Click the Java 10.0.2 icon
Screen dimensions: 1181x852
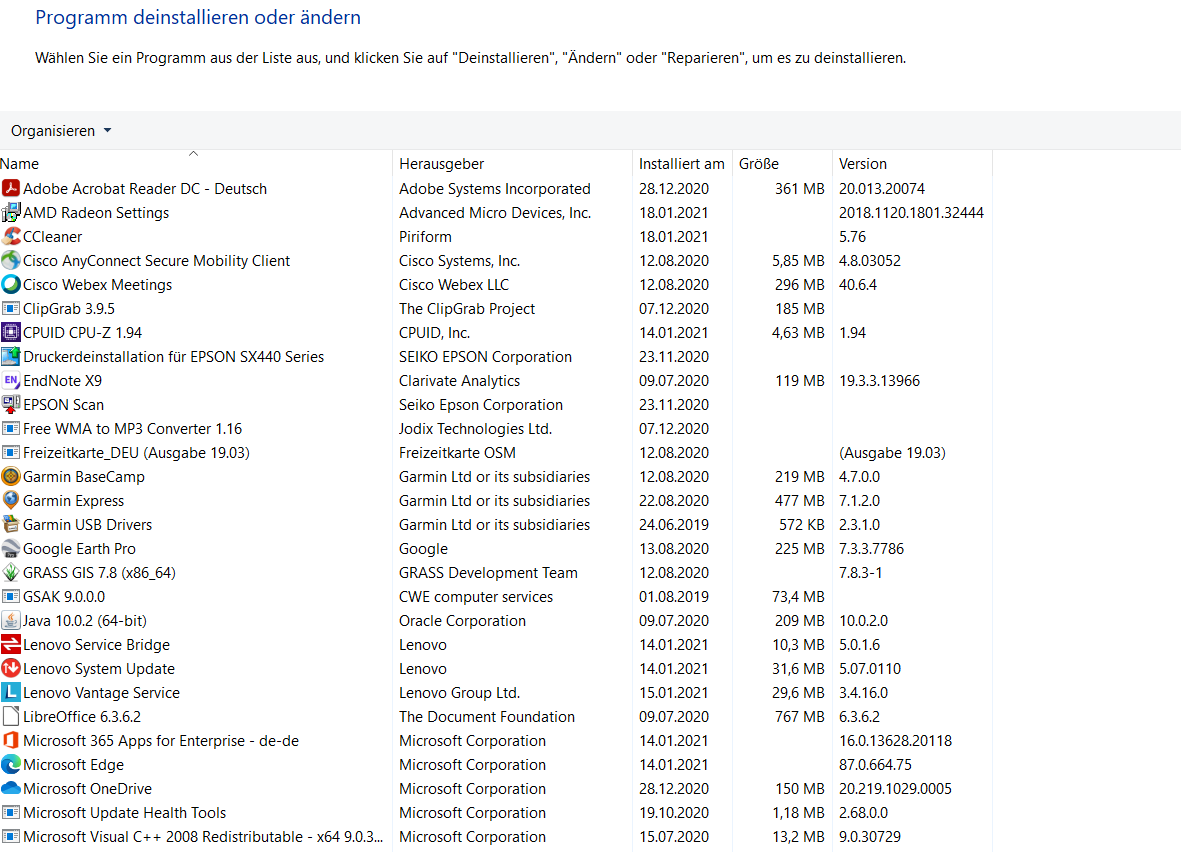11,621
